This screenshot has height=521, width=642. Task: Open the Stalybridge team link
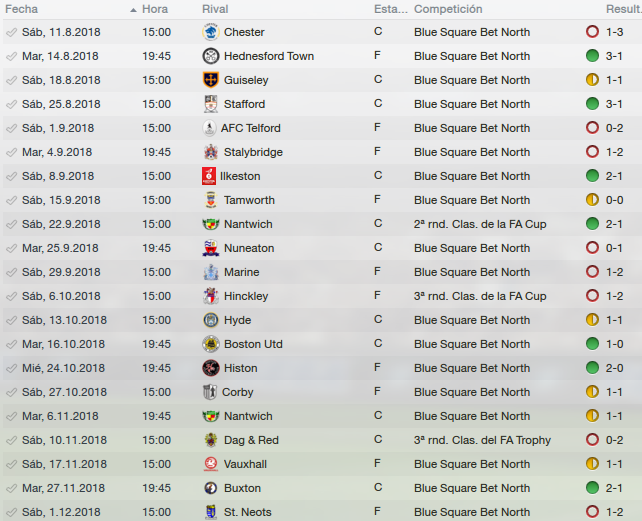tap(253, 152)
